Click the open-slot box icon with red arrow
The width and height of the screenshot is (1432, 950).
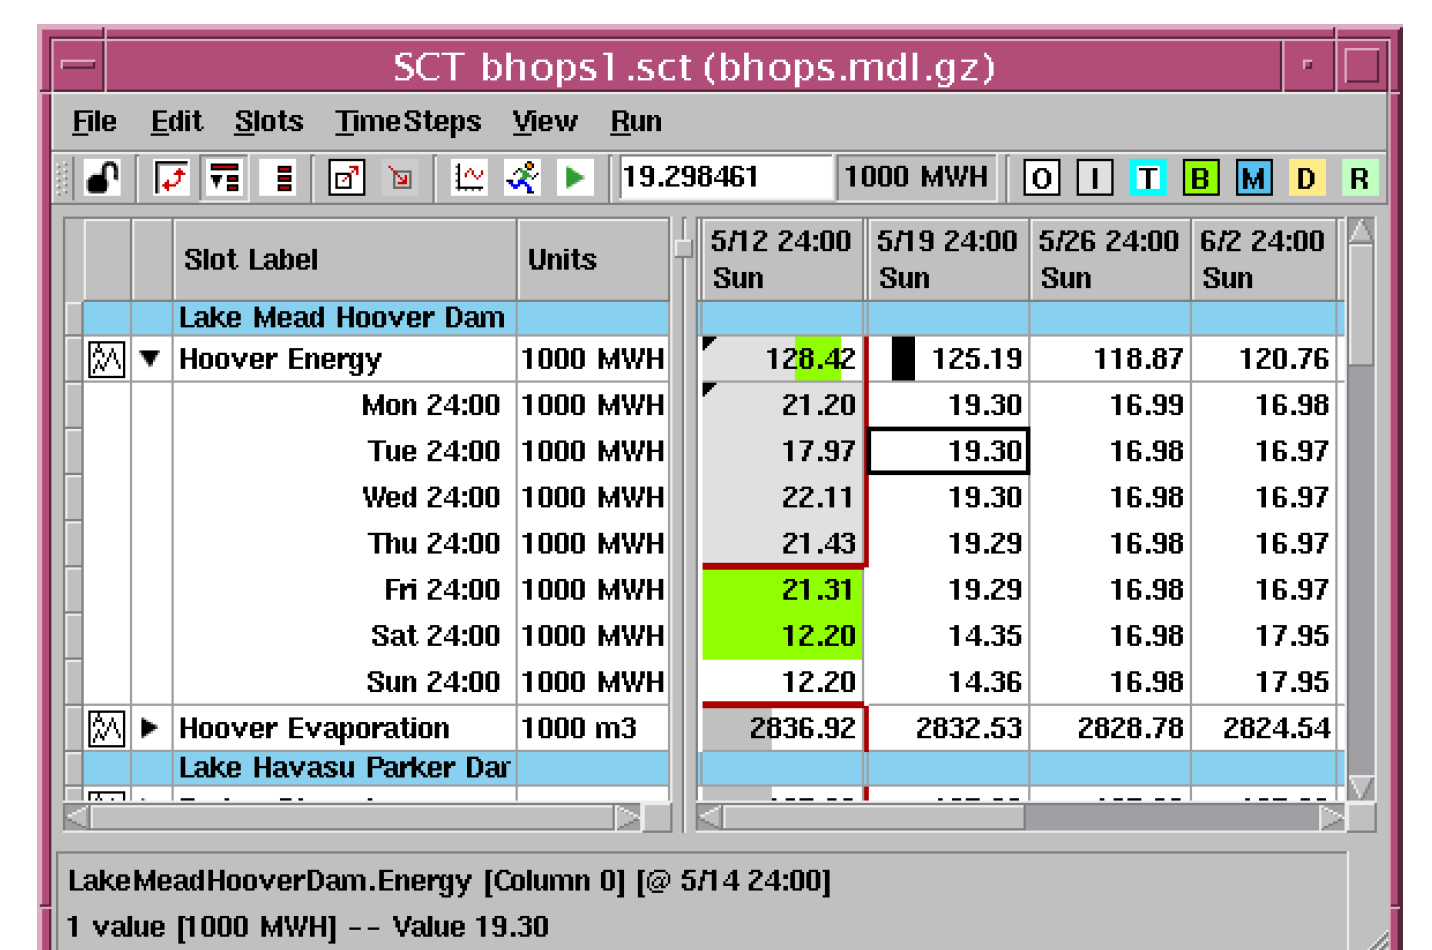click(346, 178)
